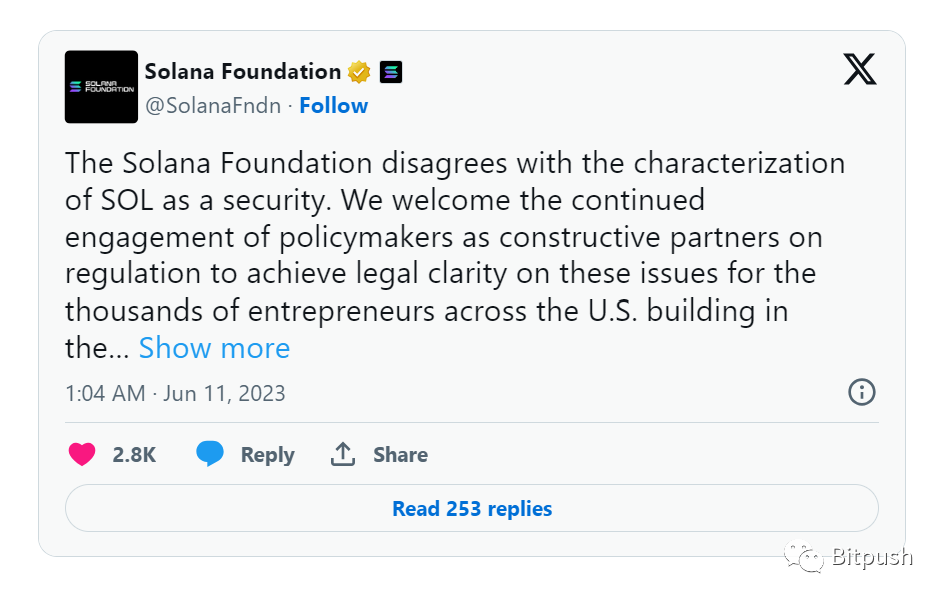Like the tweet with the heart icon

(x=82, y=454)
